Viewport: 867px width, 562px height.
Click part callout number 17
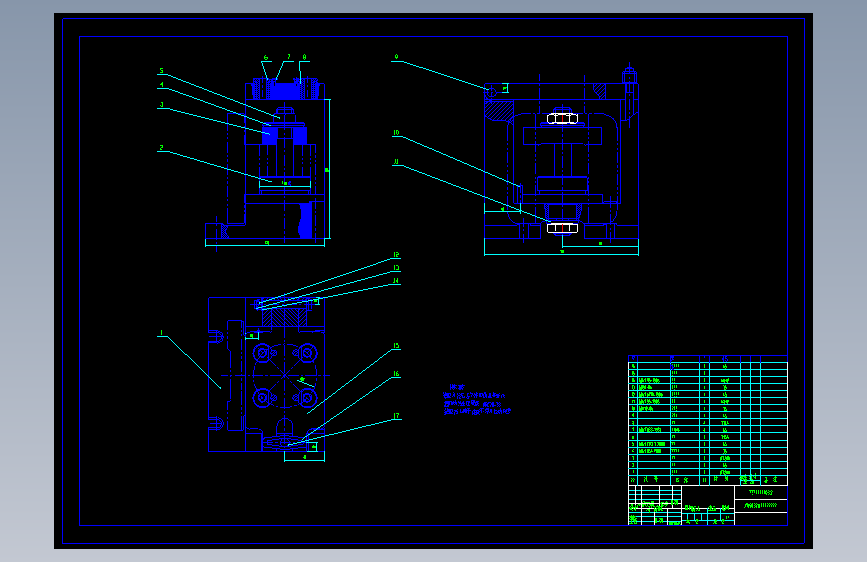[396, 416]
